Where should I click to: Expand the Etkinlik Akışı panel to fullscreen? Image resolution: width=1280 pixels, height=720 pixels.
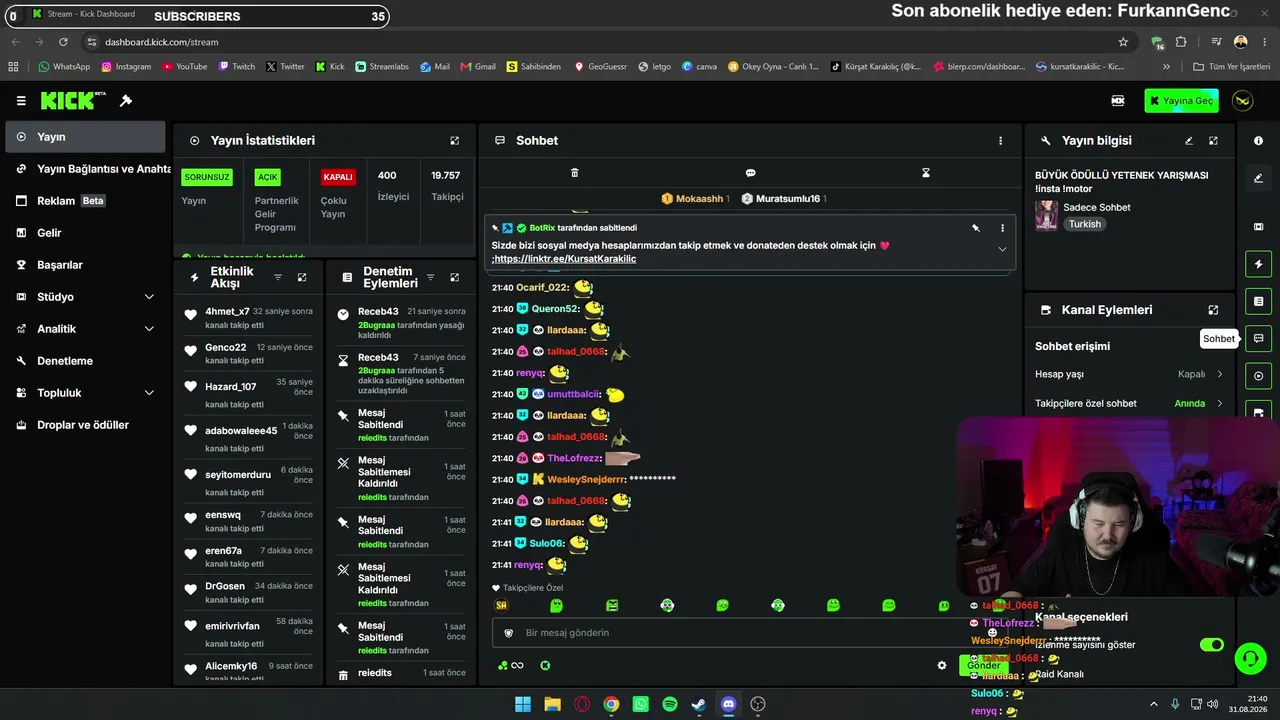coord(302,277)
